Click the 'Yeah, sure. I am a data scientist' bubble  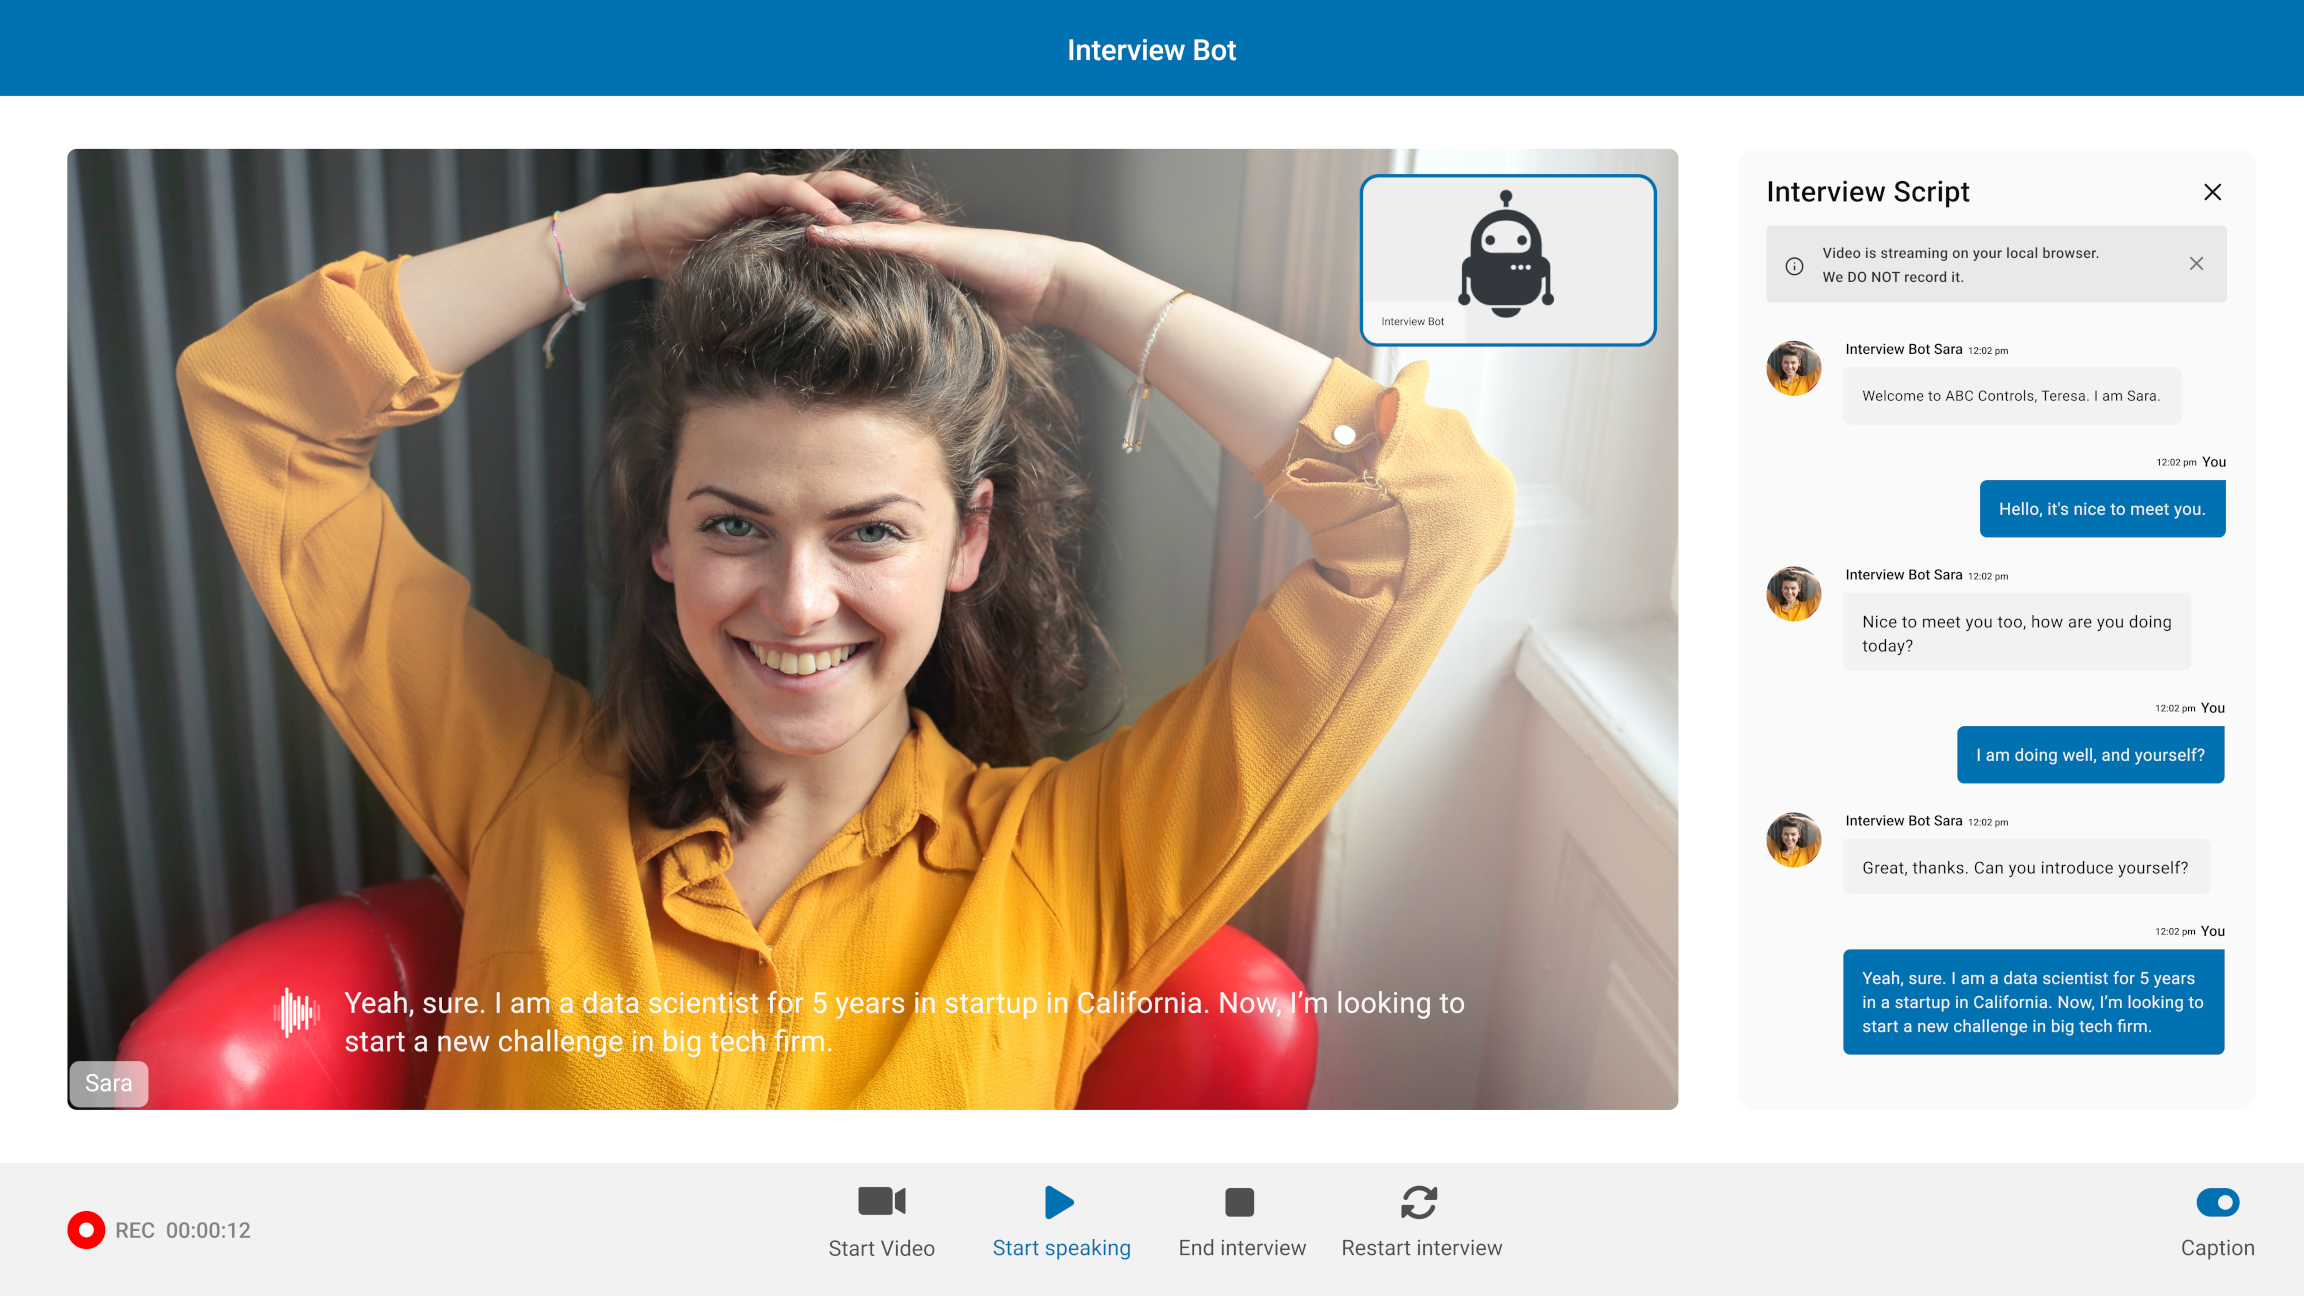pyautogui.click(x=2033, y=1002)
